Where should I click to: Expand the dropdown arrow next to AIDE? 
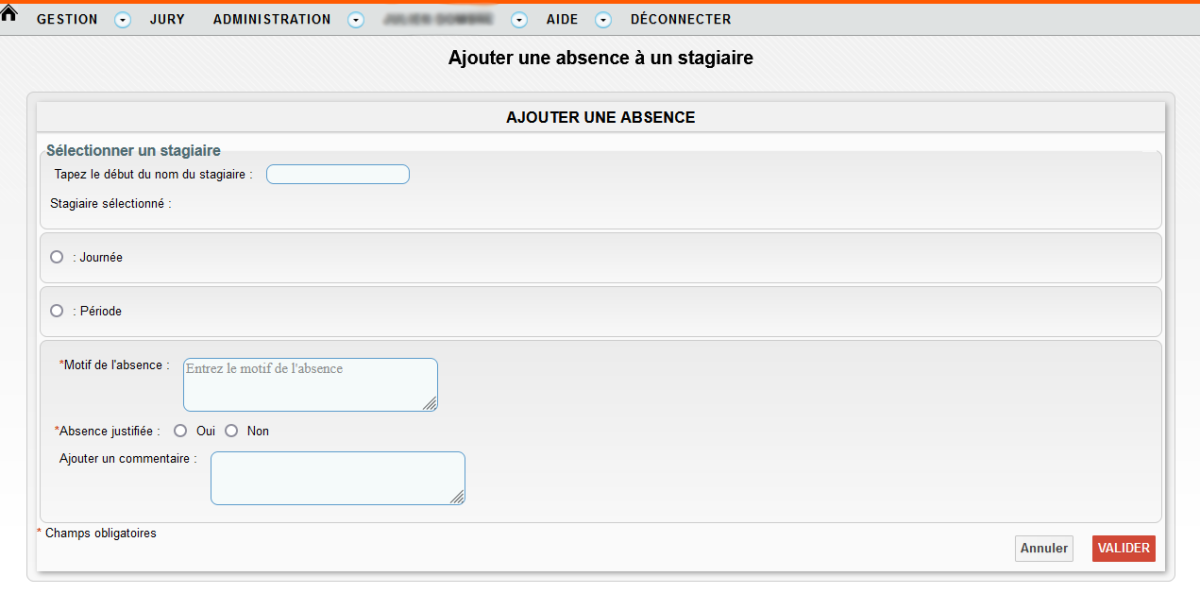pos(603,20)
